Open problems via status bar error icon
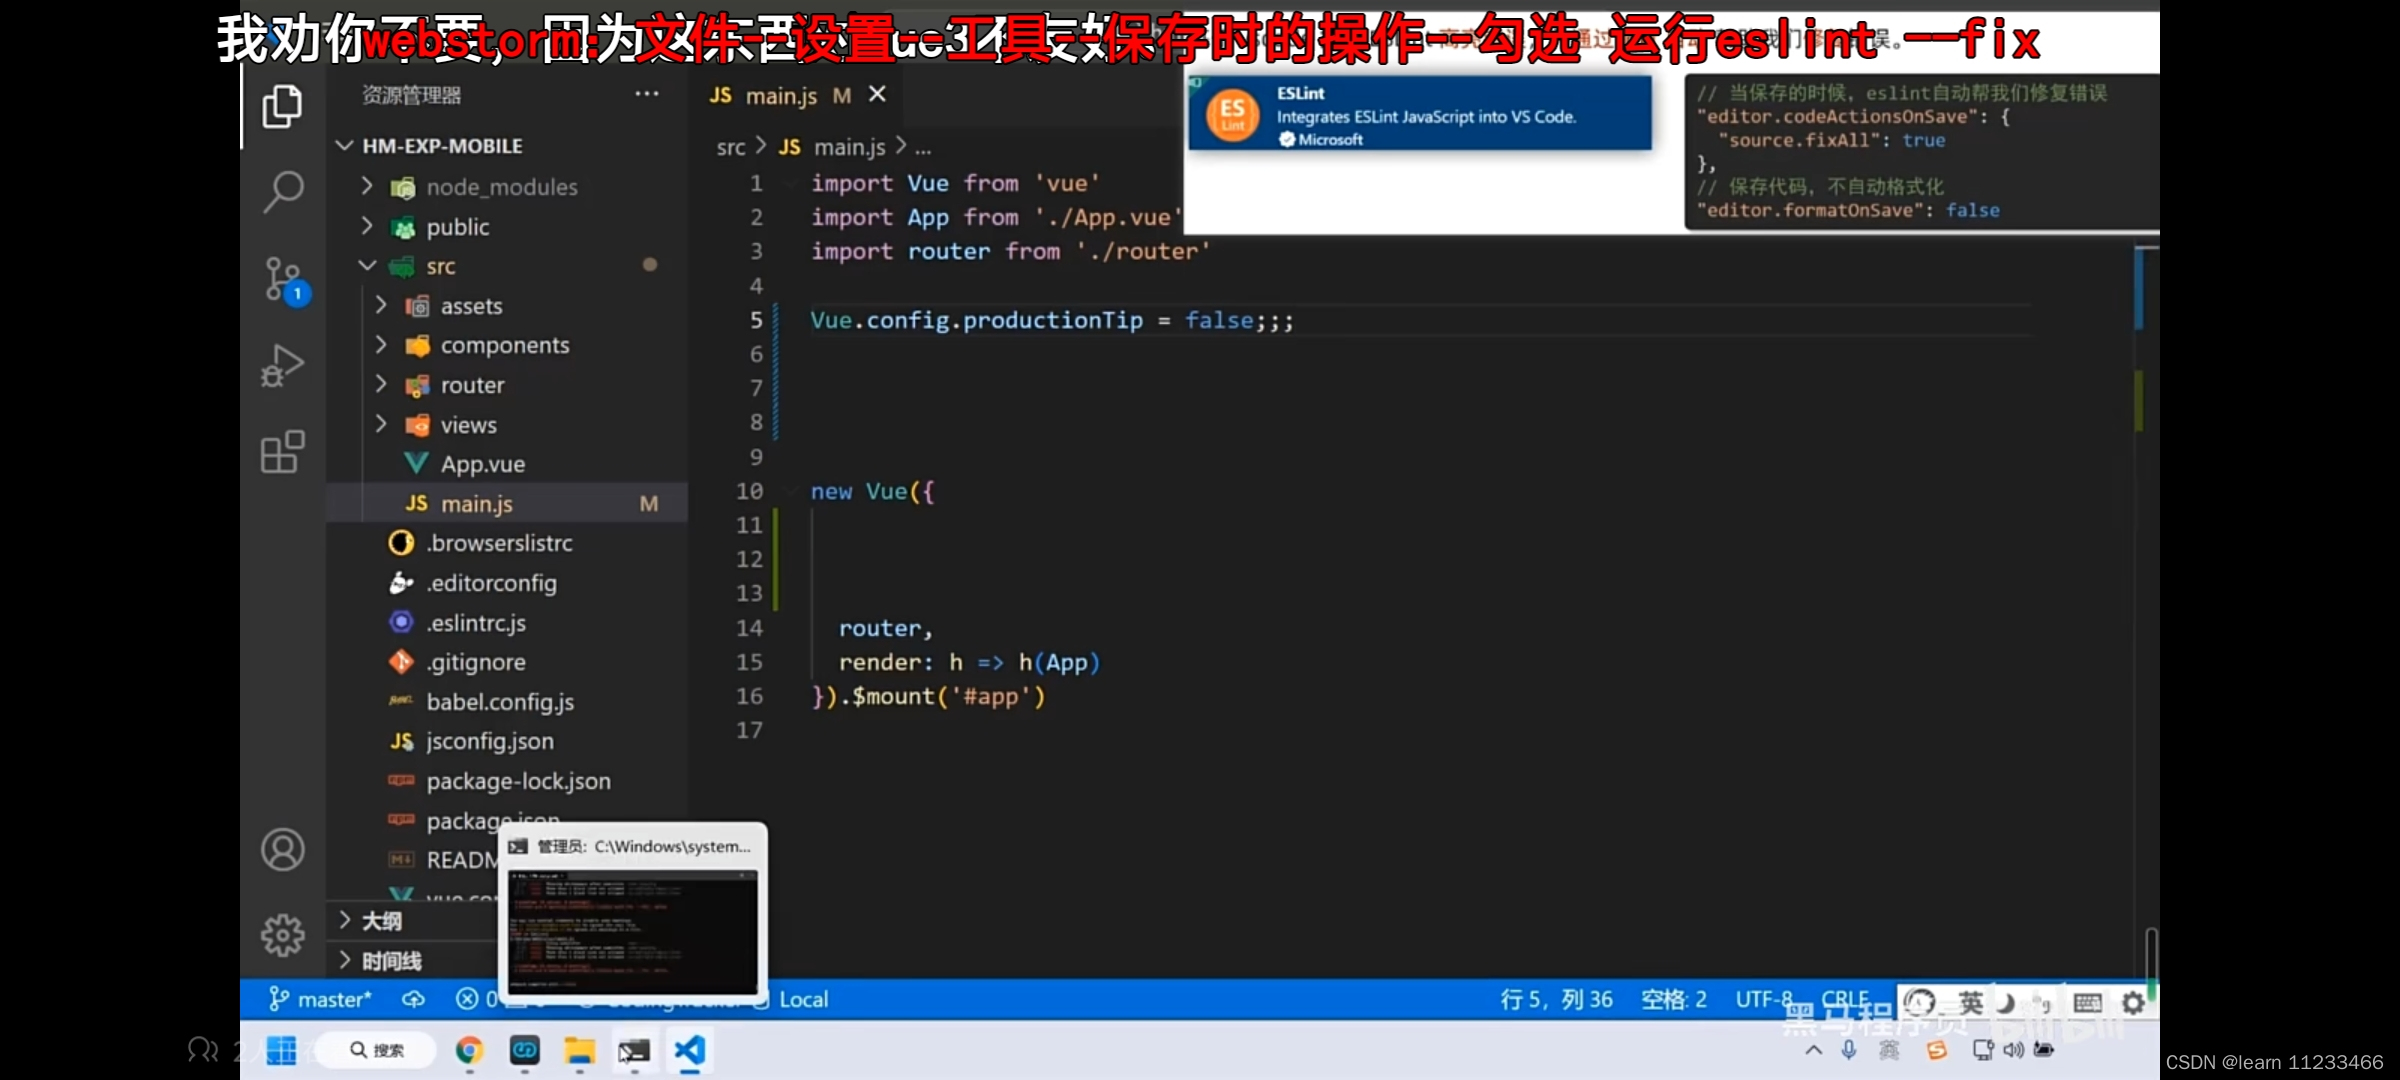The height and width of the screenshot is (1080, 2400). [x=467, y=999]
